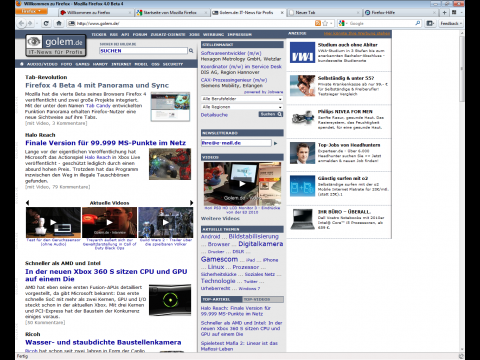
Task: Open Koordinator (m/w) im Service Desk job
Action: pos(241,67)
